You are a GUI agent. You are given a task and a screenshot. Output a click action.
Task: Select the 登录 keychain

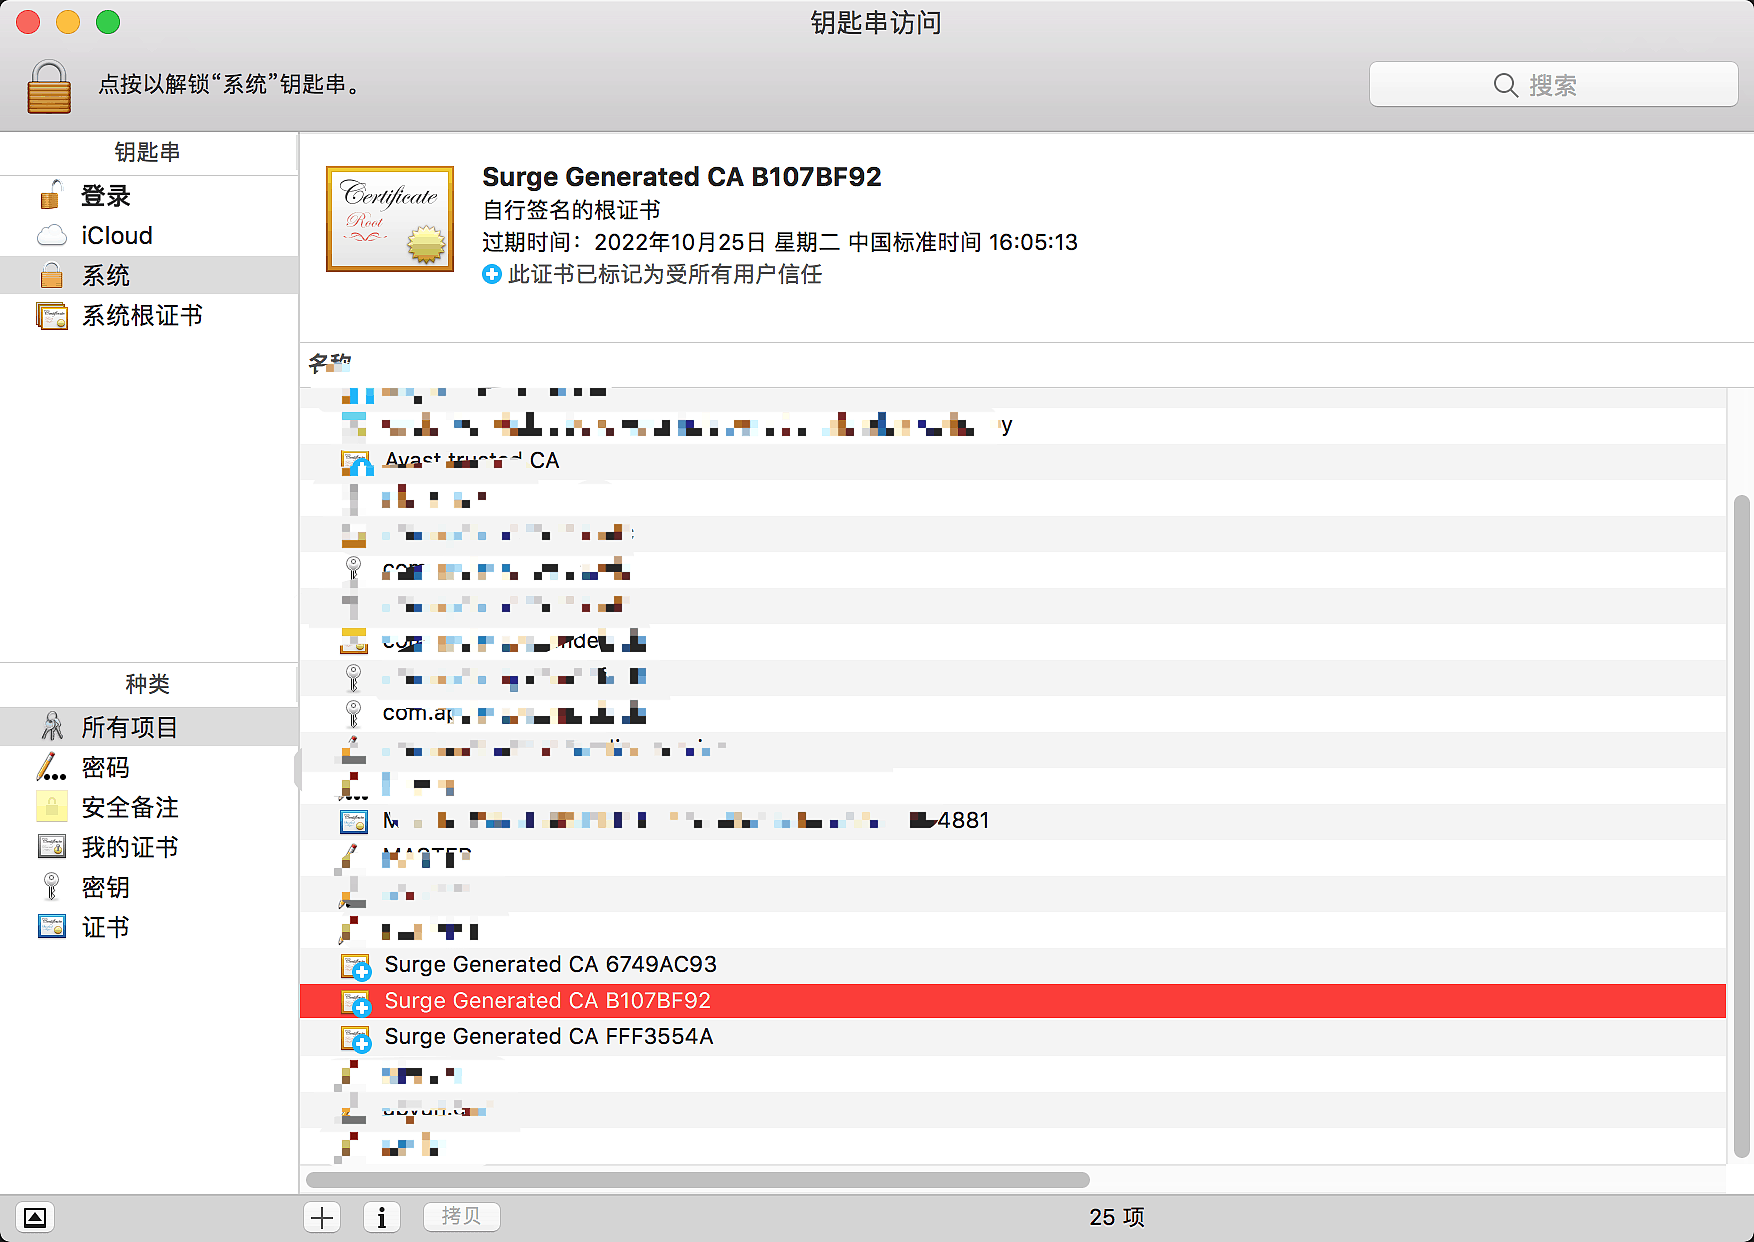[x=105, y=196]
